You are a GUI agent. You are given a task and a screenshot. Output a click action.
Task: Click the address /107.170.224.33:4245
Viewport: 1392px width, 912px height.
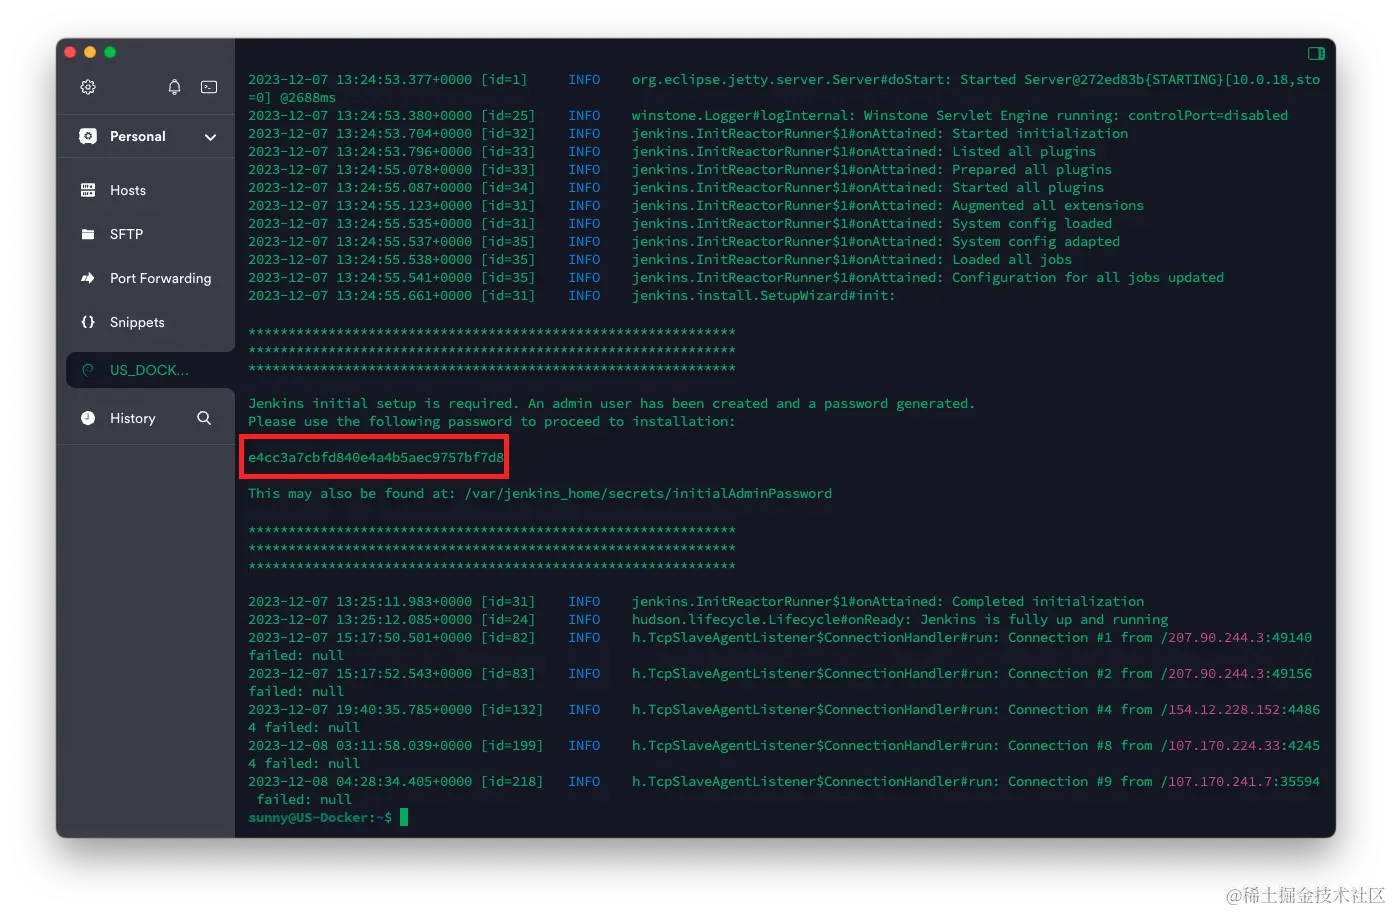coord(1240,746)
